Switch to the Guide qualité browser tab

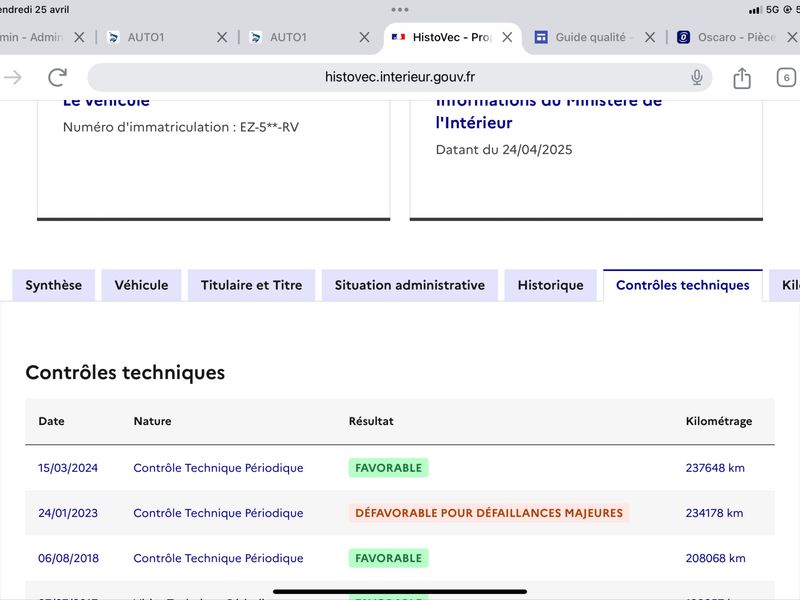pos(591,37)
